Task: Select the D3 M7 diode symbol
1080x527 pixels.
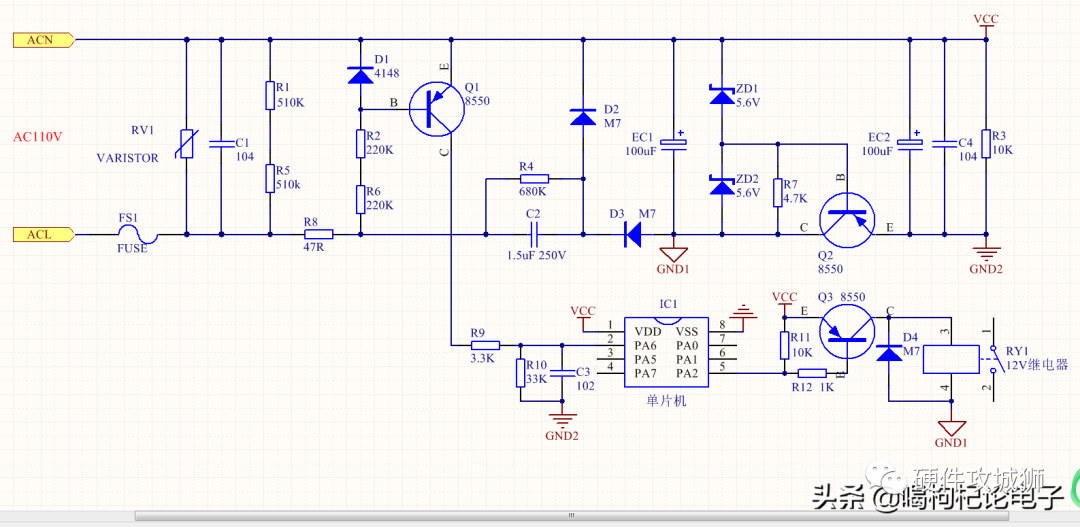Action: point(631,235)
